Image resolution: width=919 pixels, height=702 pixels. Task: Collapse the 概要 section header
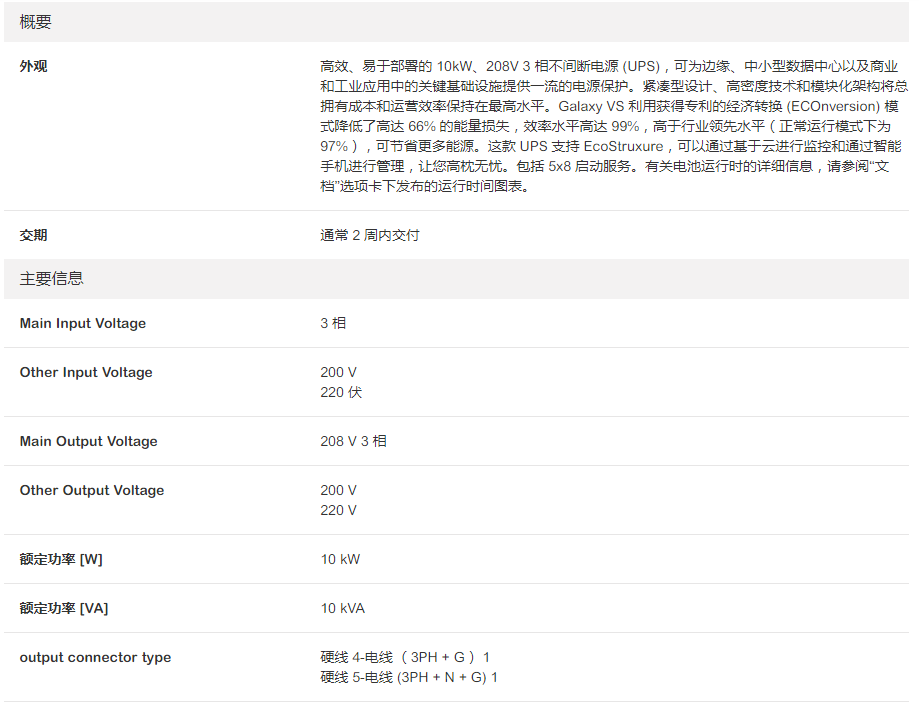pyautogui.click(x=36, y=22)
